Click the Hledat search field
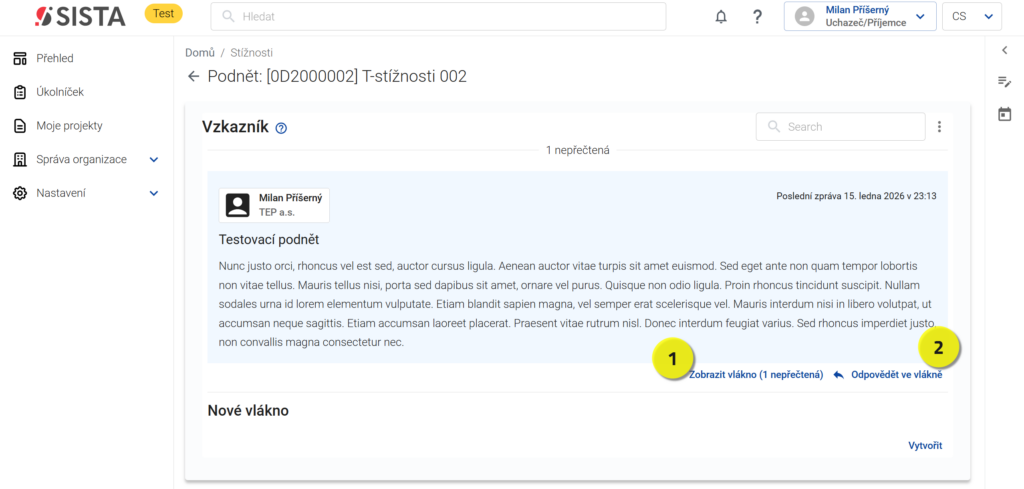Screen dimensions: 1024x489 [x=437, y=17]
